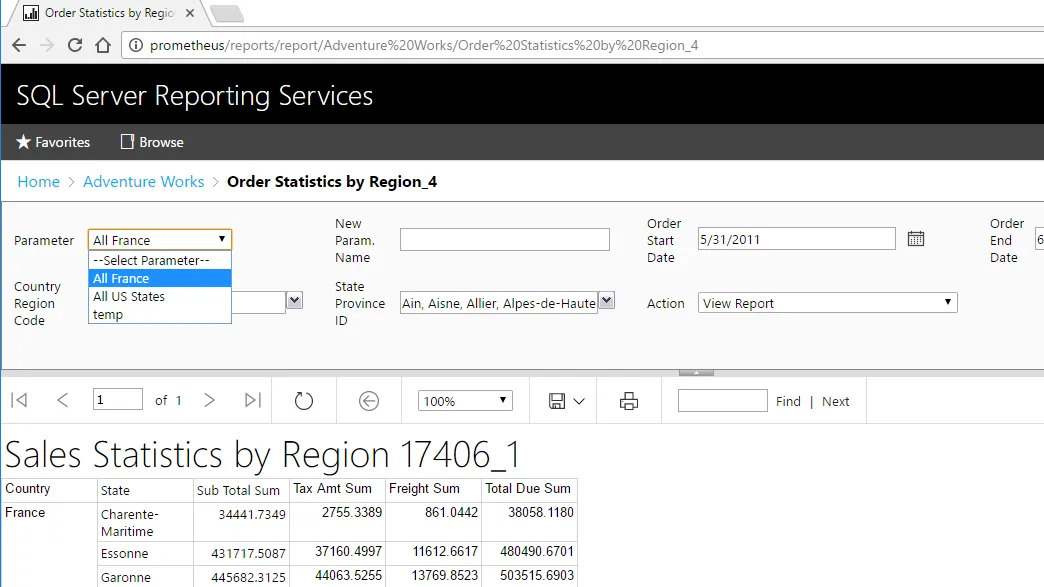Select 'All US States' from parameter list
Screen dimensions: 1044x587
129,297
